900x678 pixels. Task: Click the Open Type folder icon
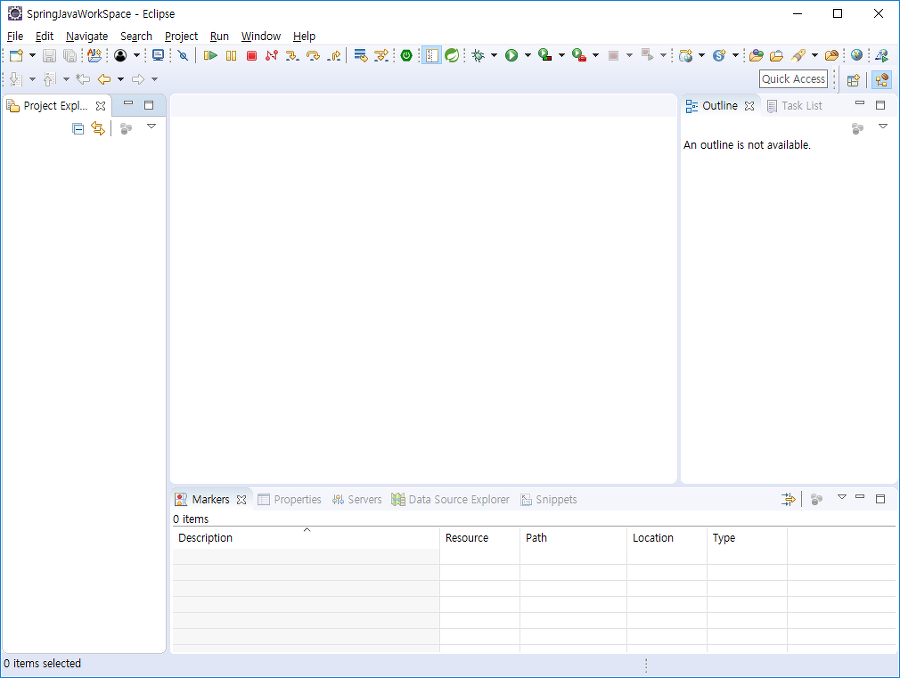point(757,56)
